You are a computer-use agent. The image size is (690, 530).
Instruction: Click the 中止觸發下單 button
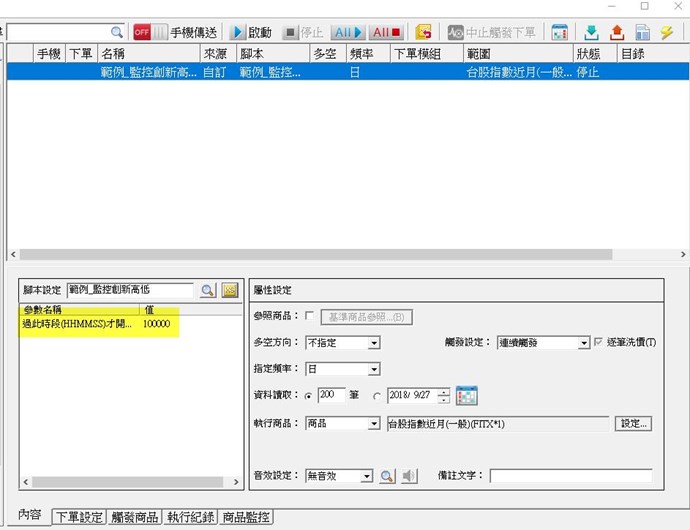[x=492, y=32]
